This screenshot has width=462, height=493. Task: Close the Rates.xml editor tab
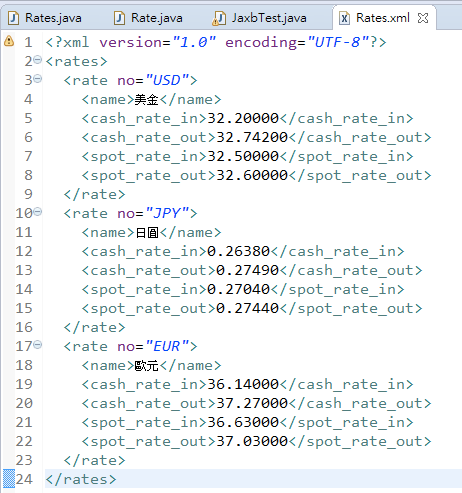click(423, 18)
